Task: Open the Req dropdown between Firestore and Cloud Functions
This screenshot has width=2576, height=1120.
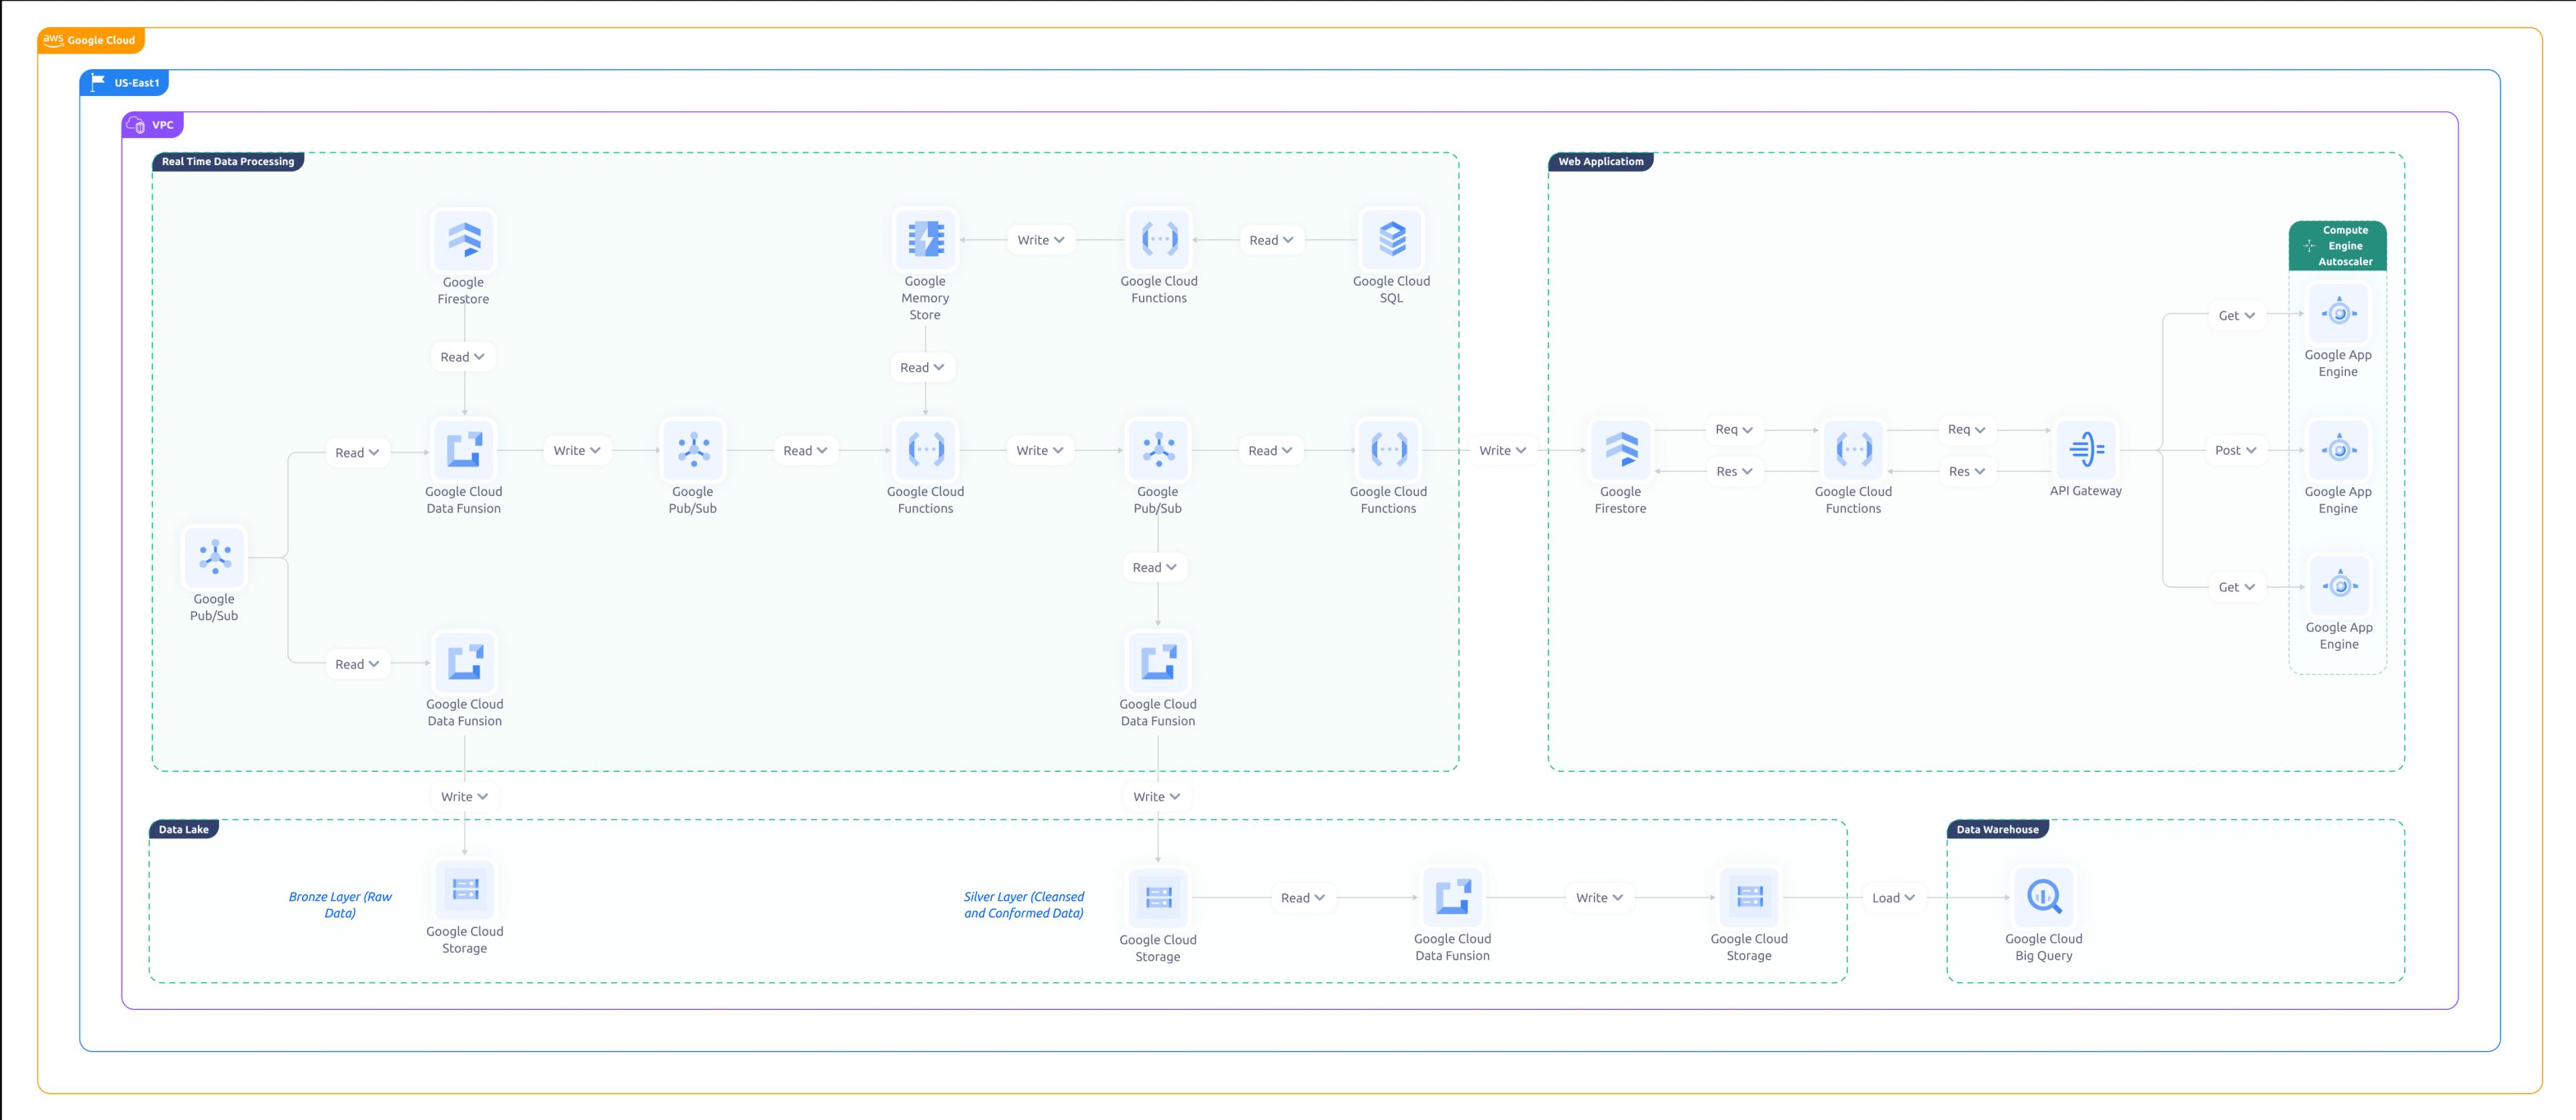Action: pos(1734,429)
